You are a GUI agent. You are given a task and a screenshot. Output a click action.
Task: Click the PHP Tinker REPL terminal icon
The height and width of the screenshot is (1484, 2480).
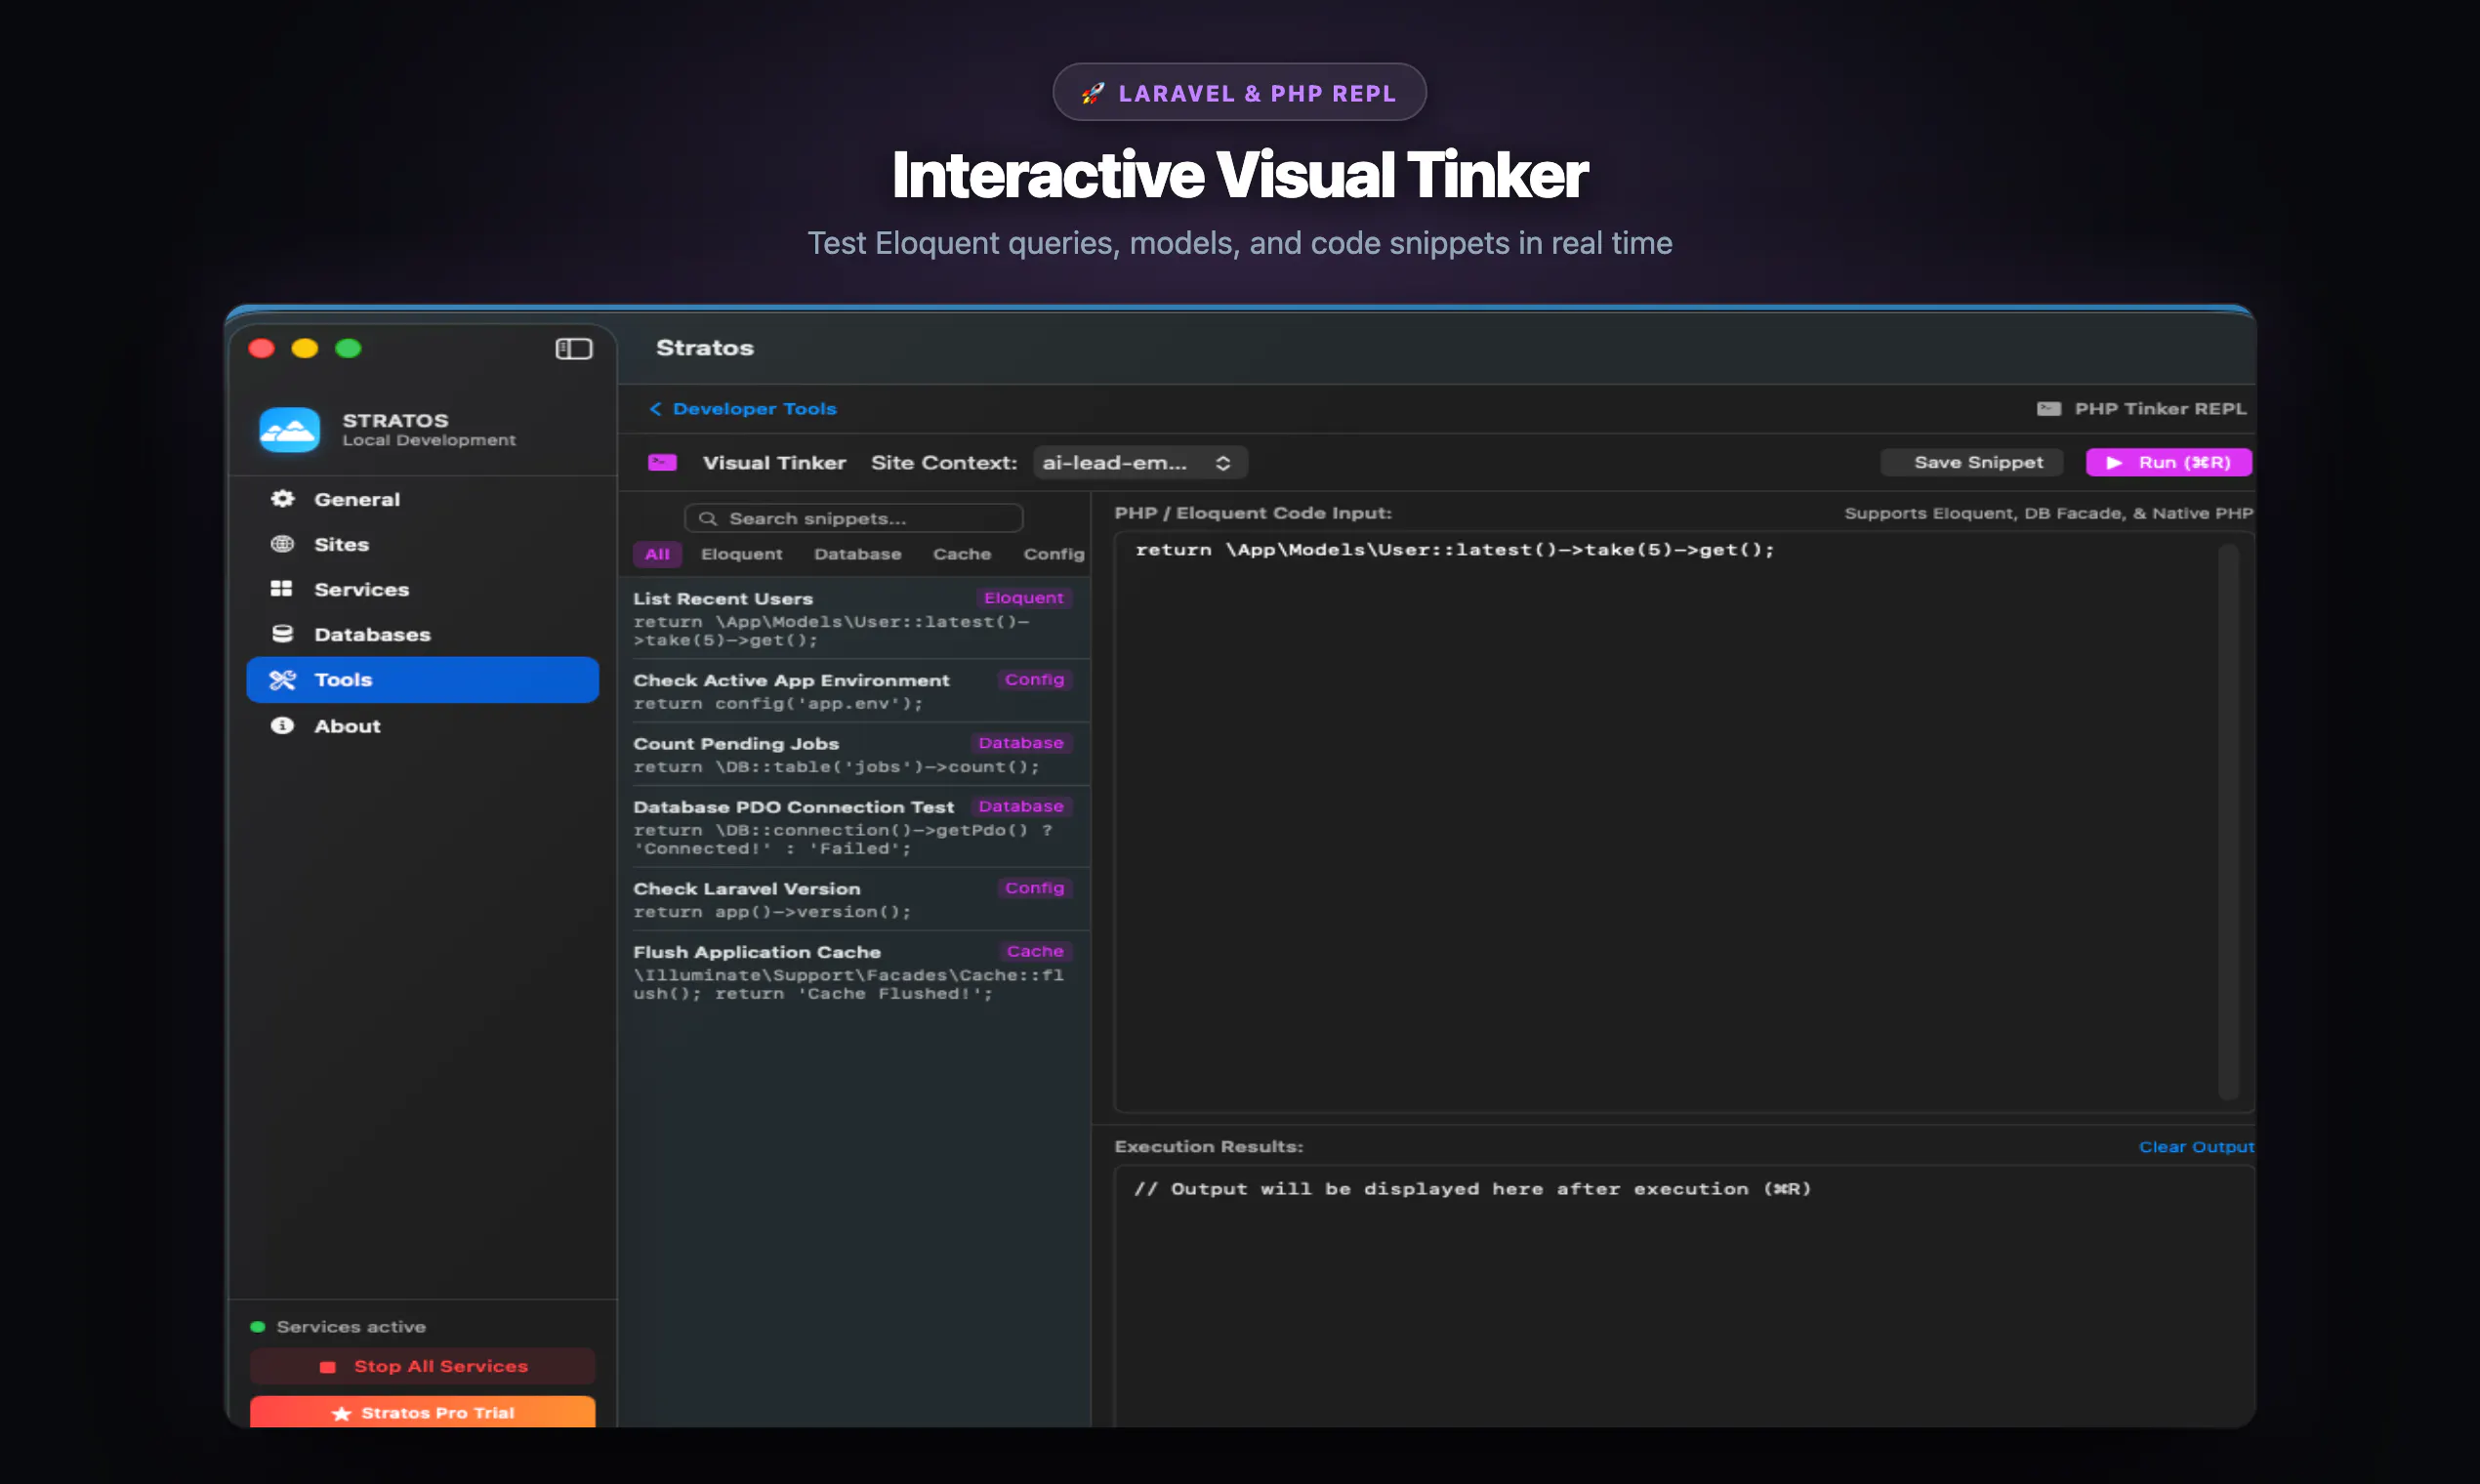pyautogui.click(x=2049, y=408)
